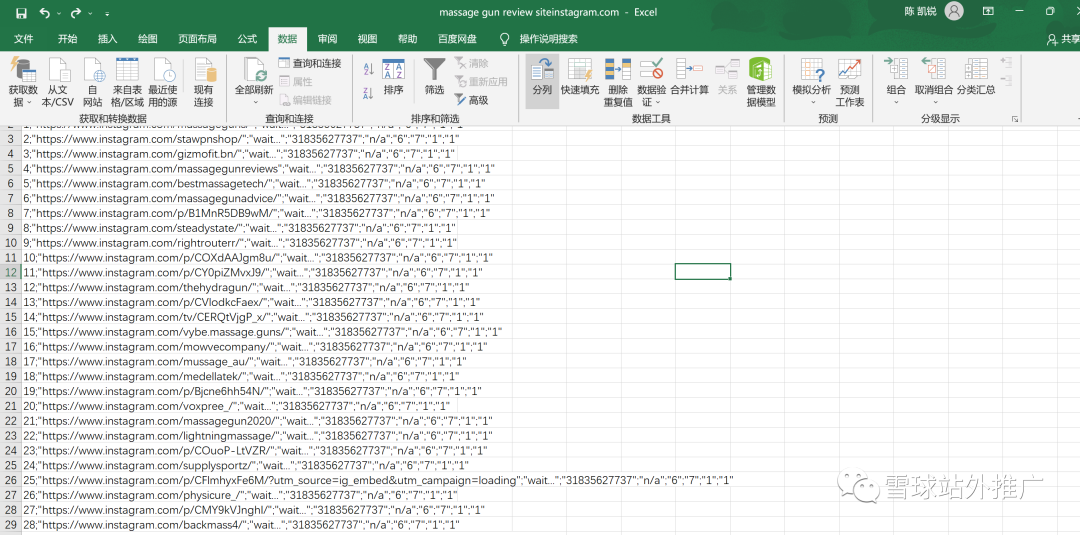This screenshot has height=535, width=1080.
Task: Switch to the 公式 tab
Action: pos(247,39)
